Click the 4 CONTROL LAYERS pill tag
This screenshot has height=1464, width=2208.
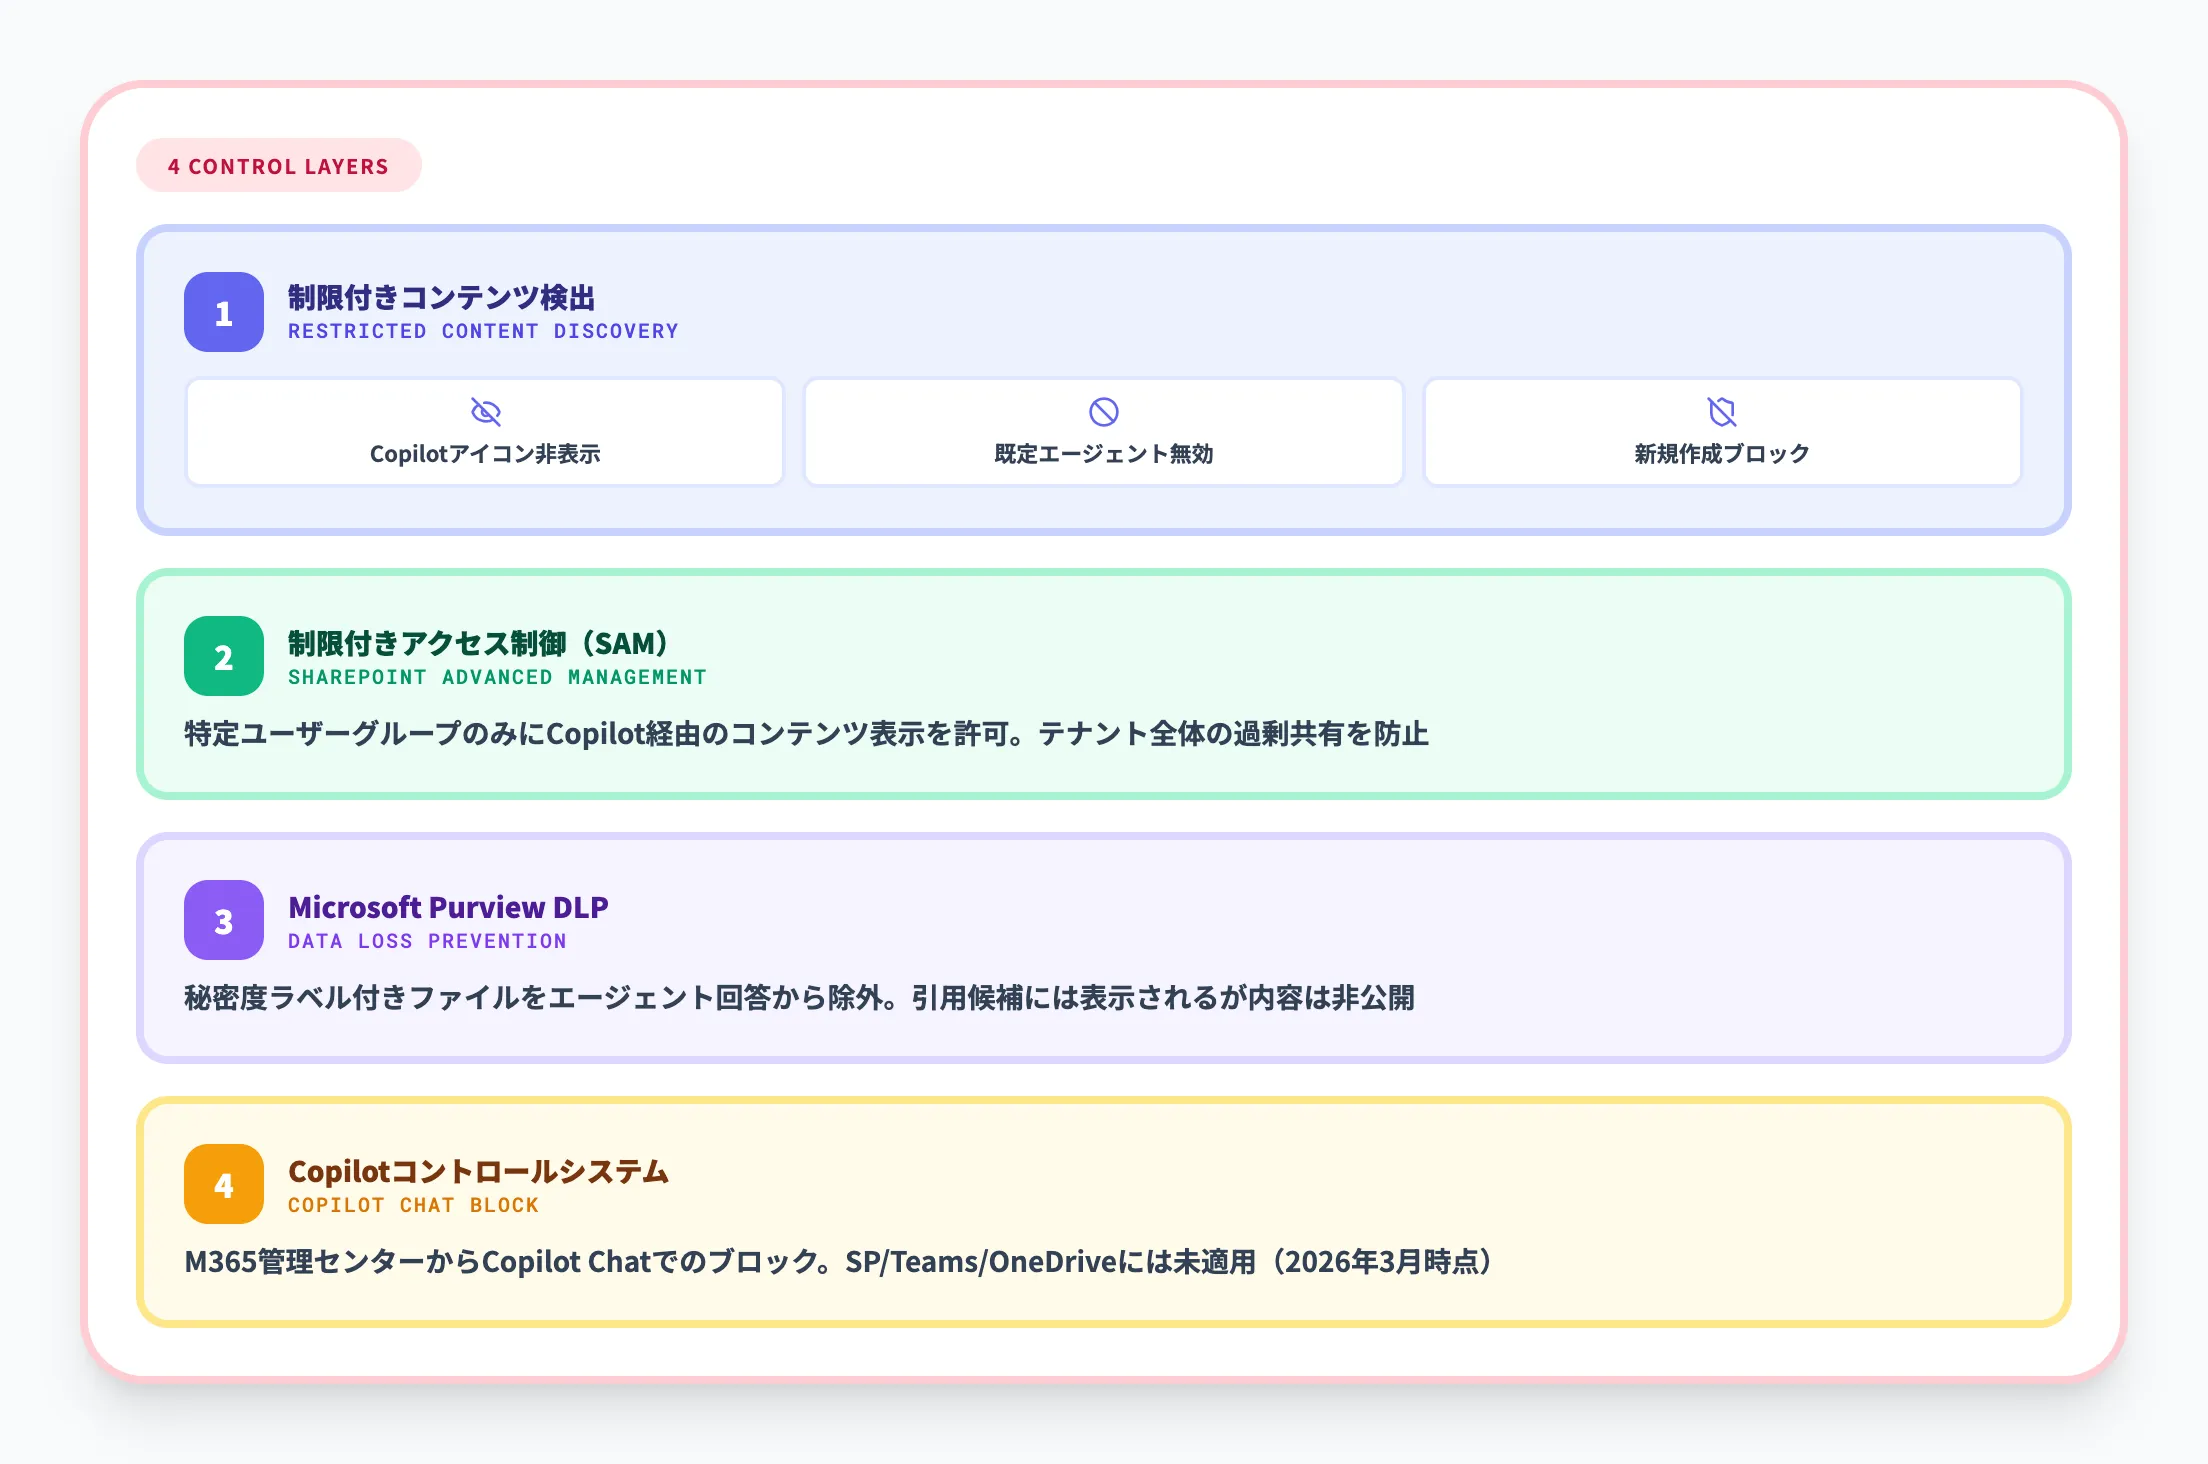tap(278, 166)
